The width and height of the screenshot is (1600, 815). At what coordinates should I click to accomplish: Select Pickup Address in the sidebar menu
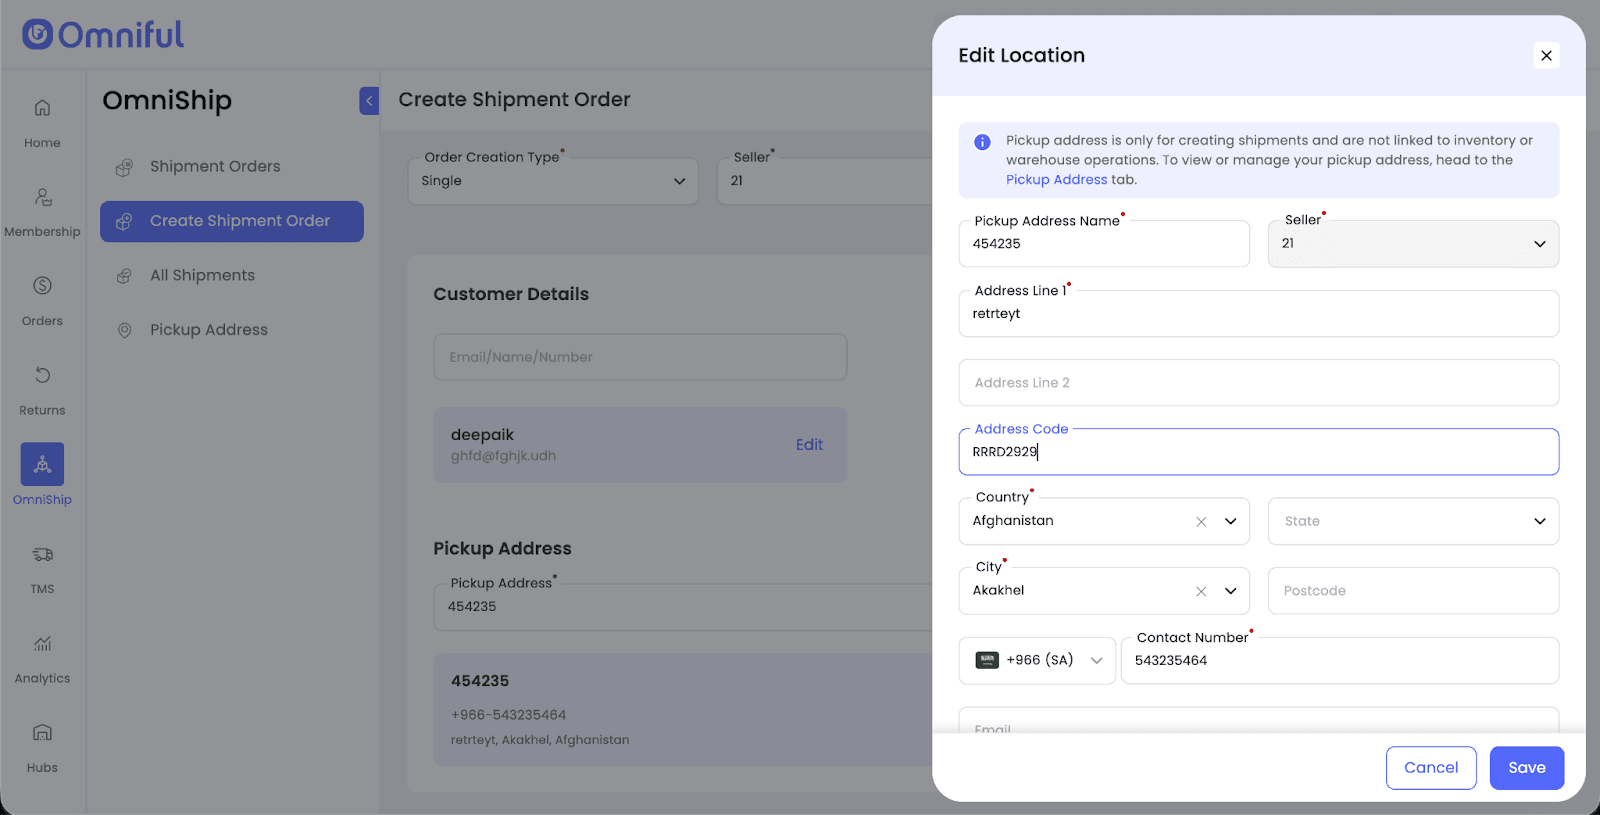pyautogui.click(x=208, y=330)
